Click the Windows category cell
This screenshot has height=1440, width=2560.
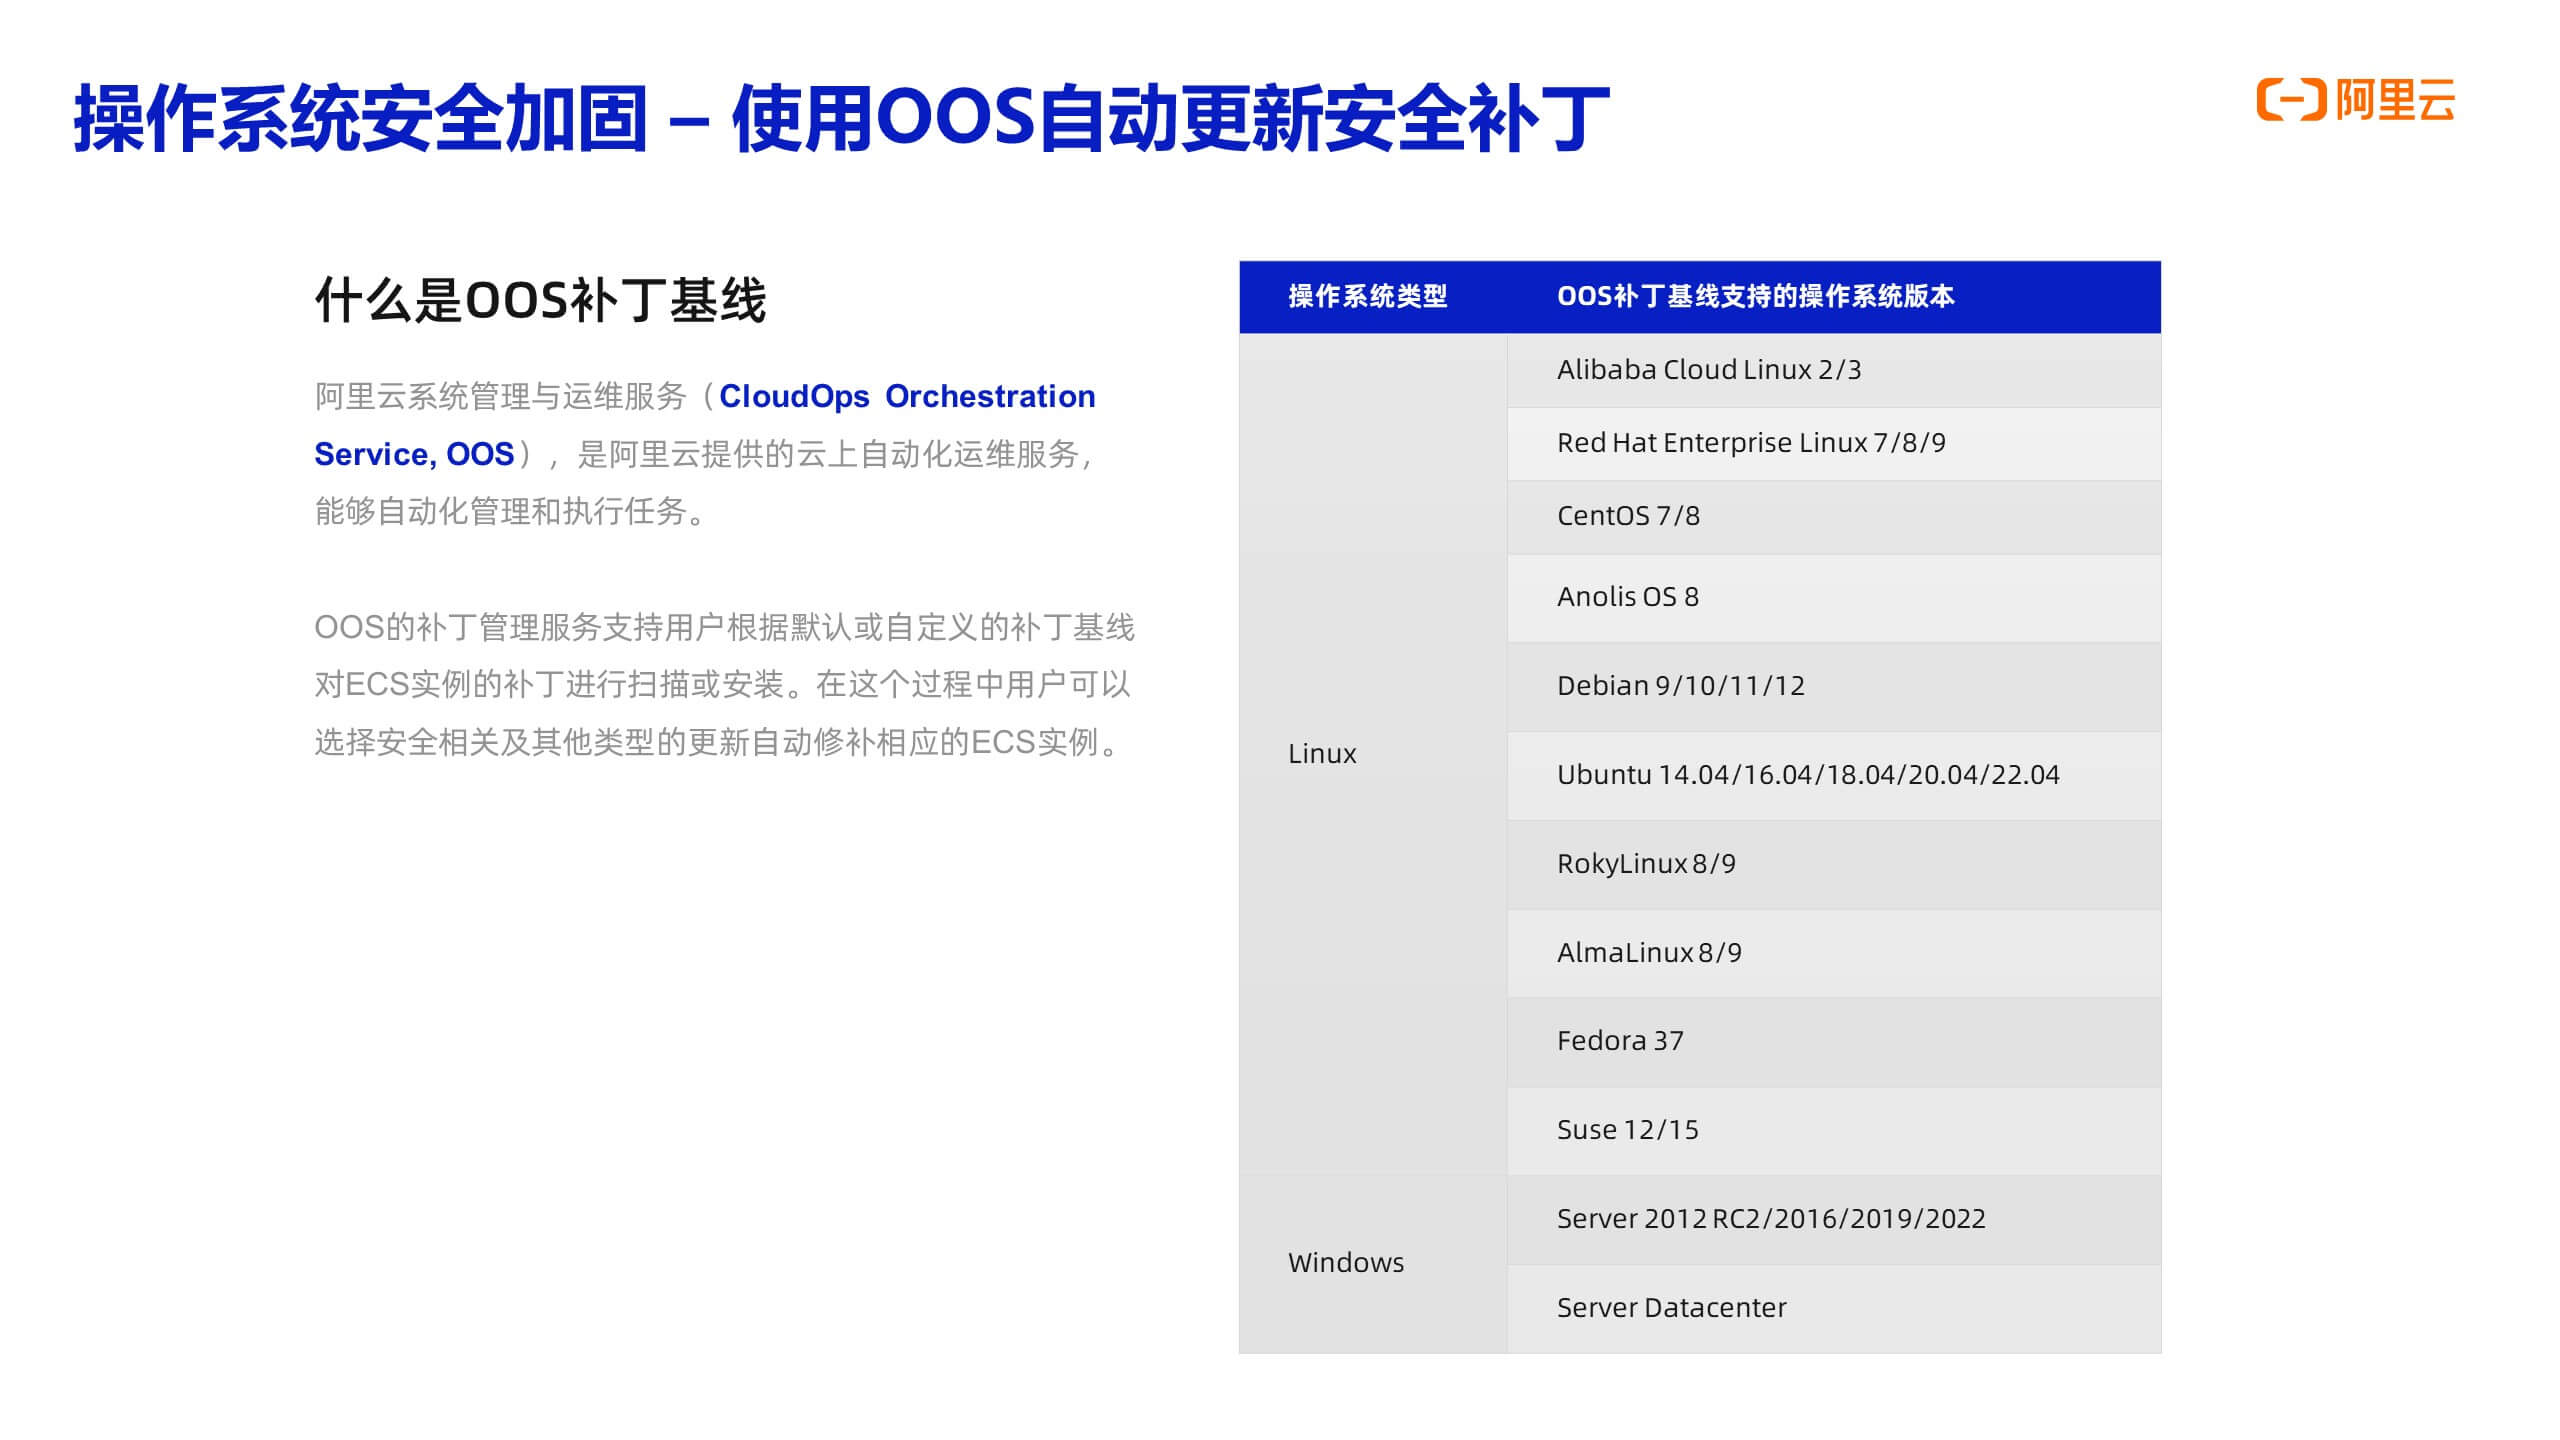1373,1264
